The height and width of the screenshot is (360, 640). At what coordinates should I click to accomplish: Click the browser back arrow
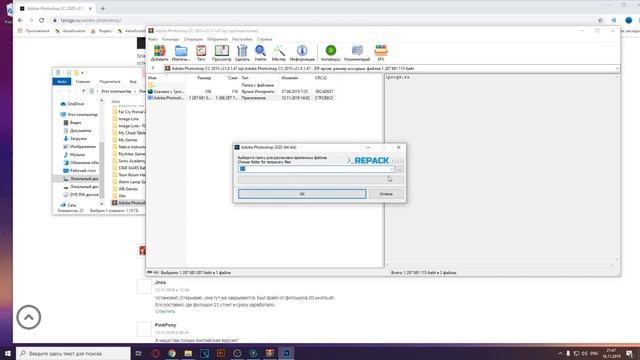pos(20,20)
